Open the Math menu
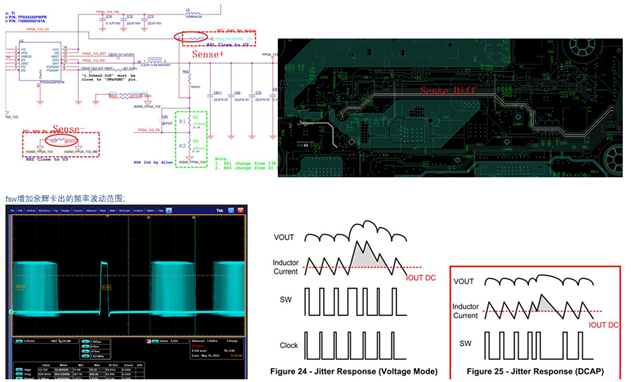 point(112,211)
